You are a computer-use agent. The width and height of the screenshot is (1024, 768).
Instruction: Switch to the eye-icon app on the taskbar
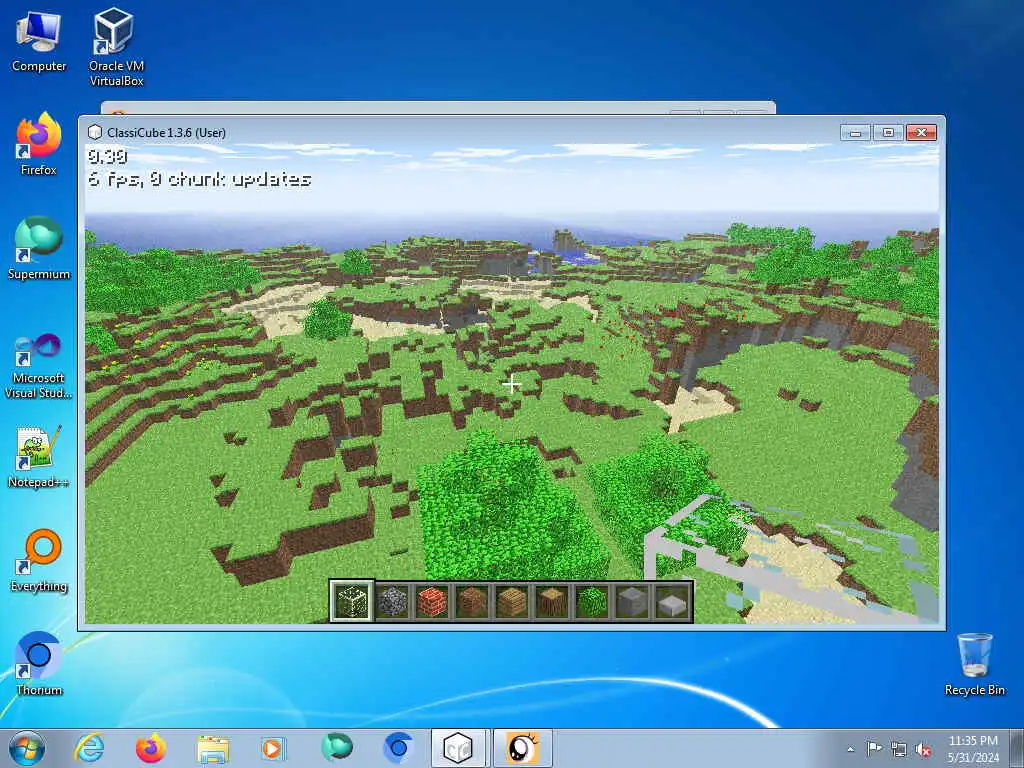coord(522,748)
